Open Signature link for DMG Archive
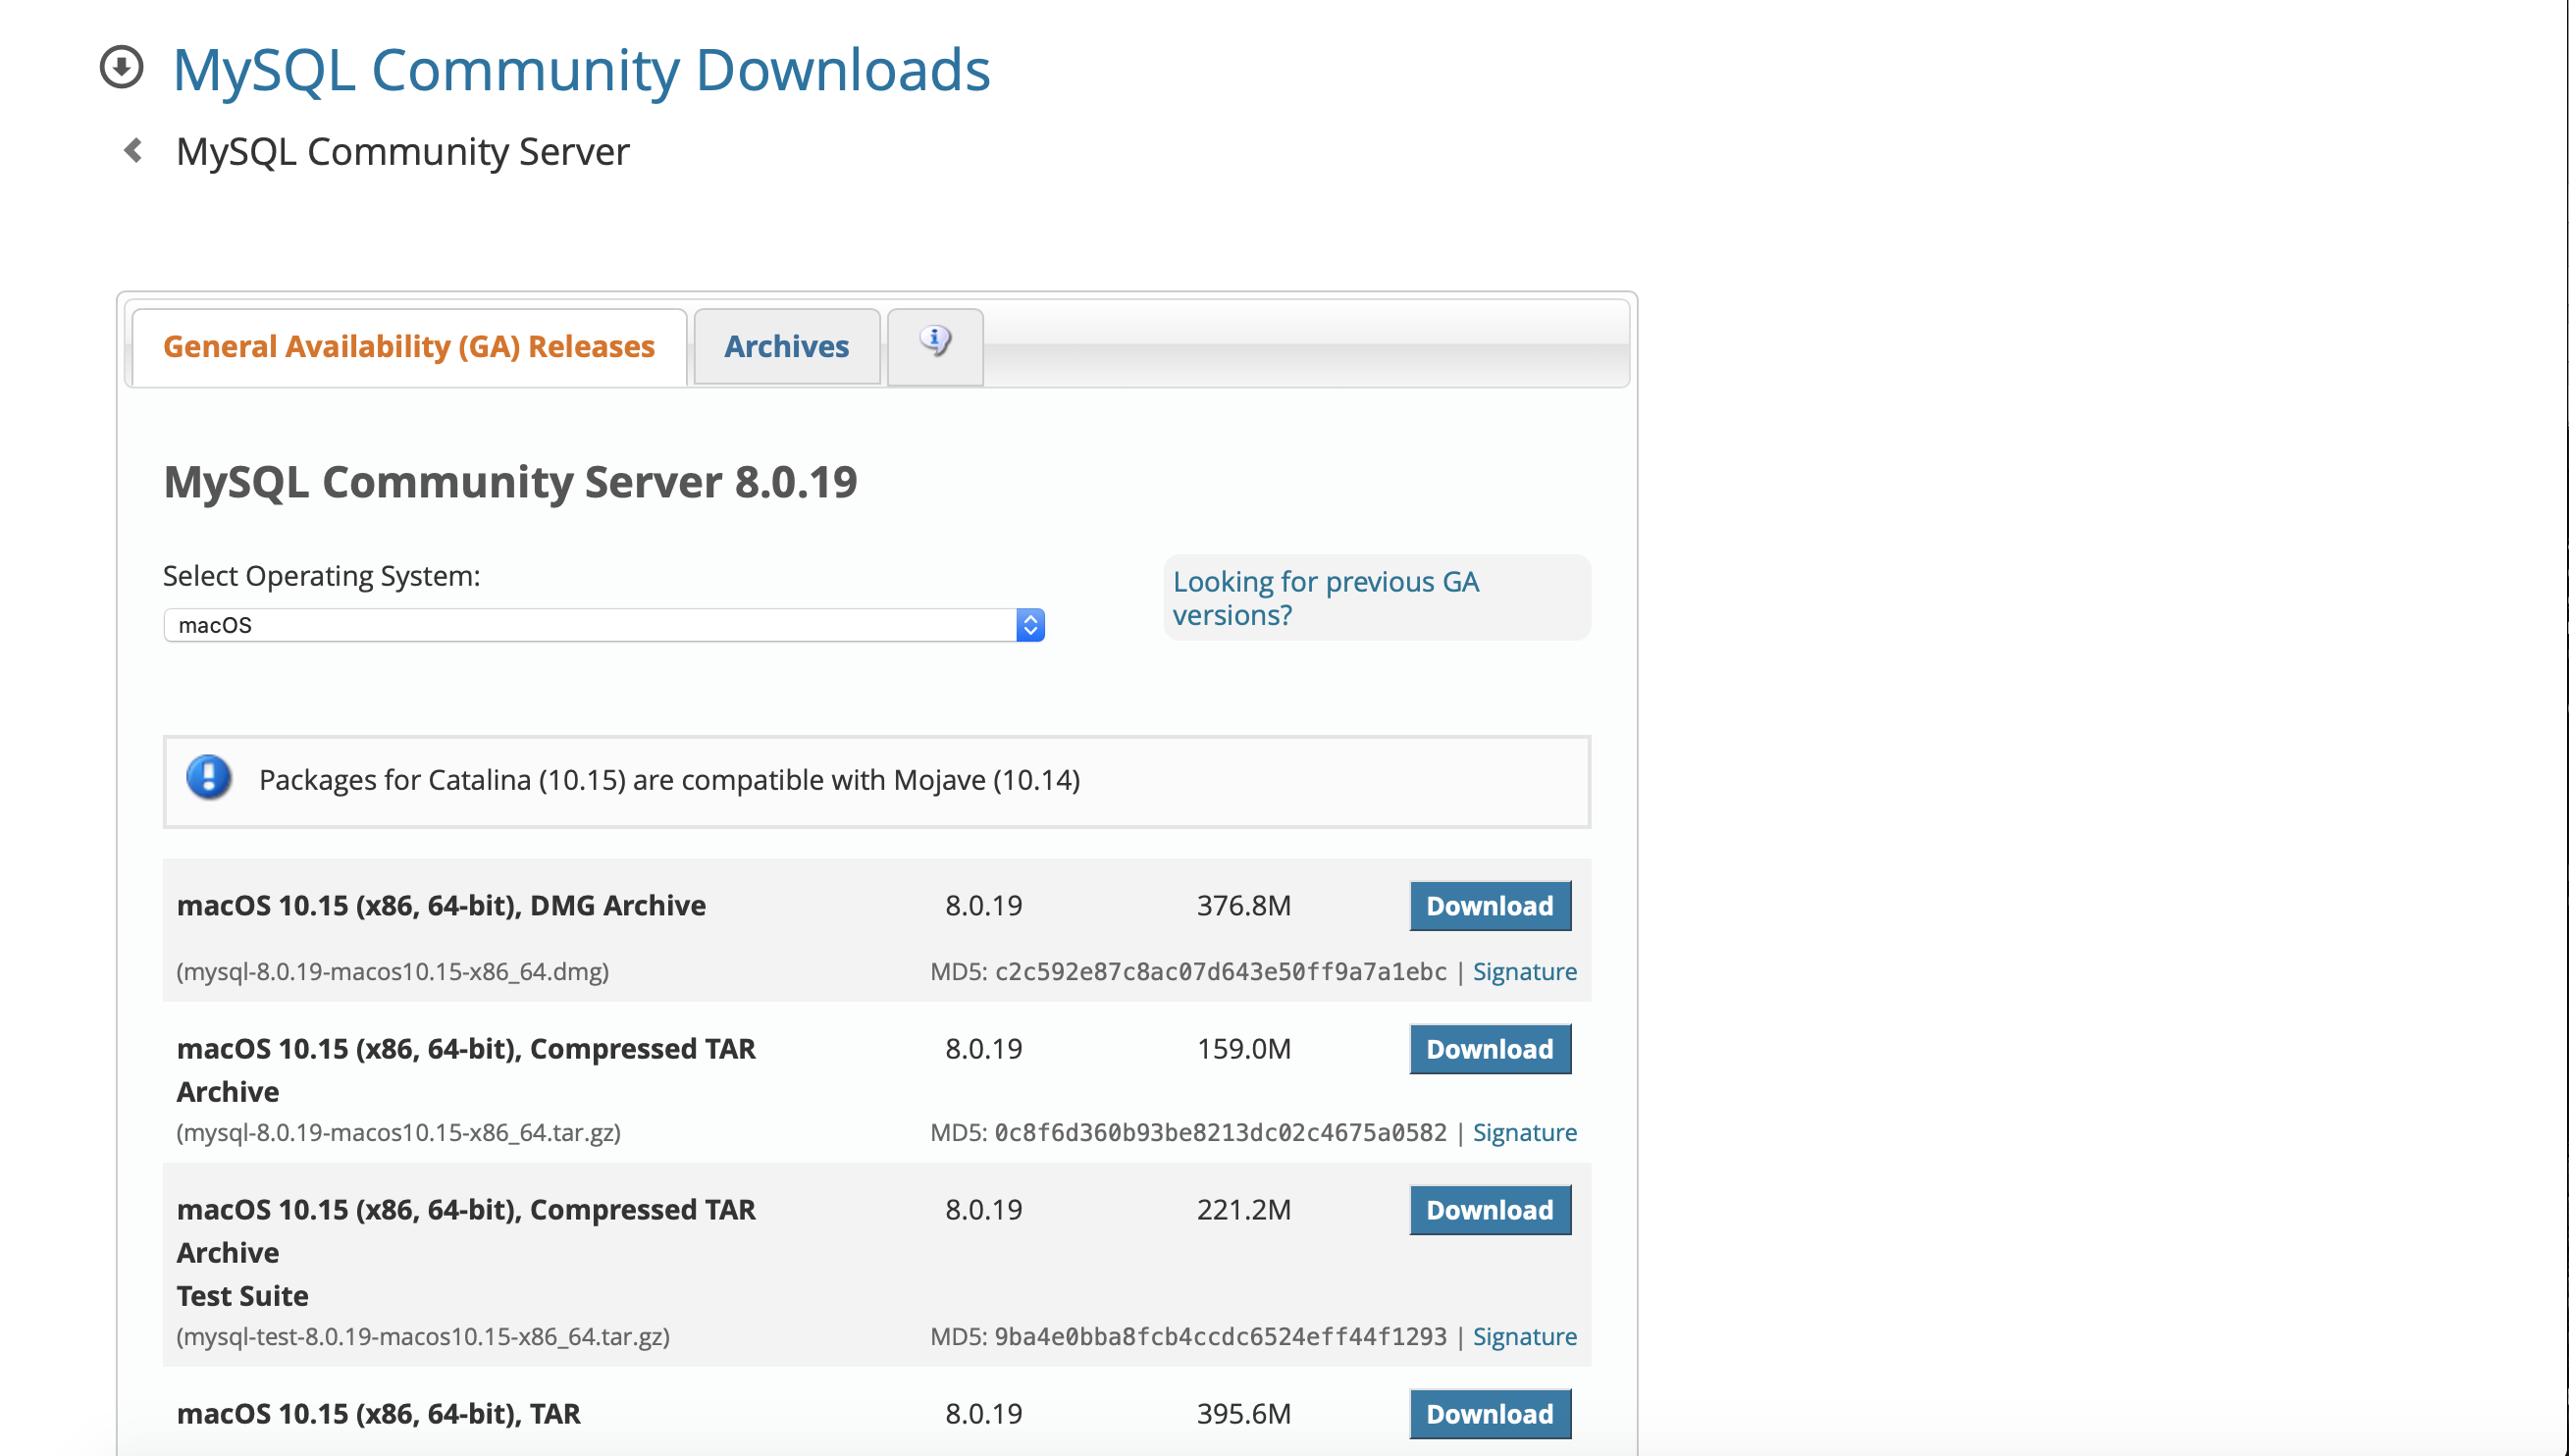2569x1456 pixels. click(1524, 971)
